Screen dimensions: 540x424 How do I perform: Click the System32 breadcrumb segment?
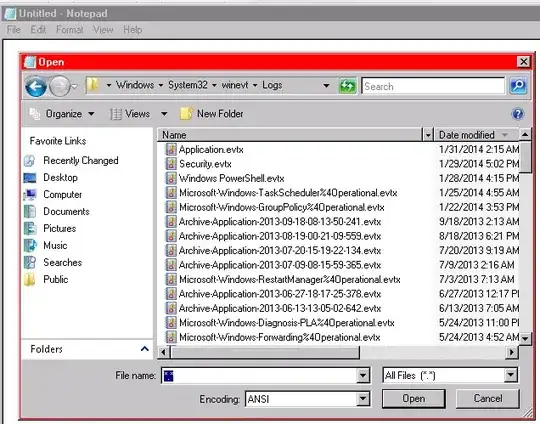[188, 85]
